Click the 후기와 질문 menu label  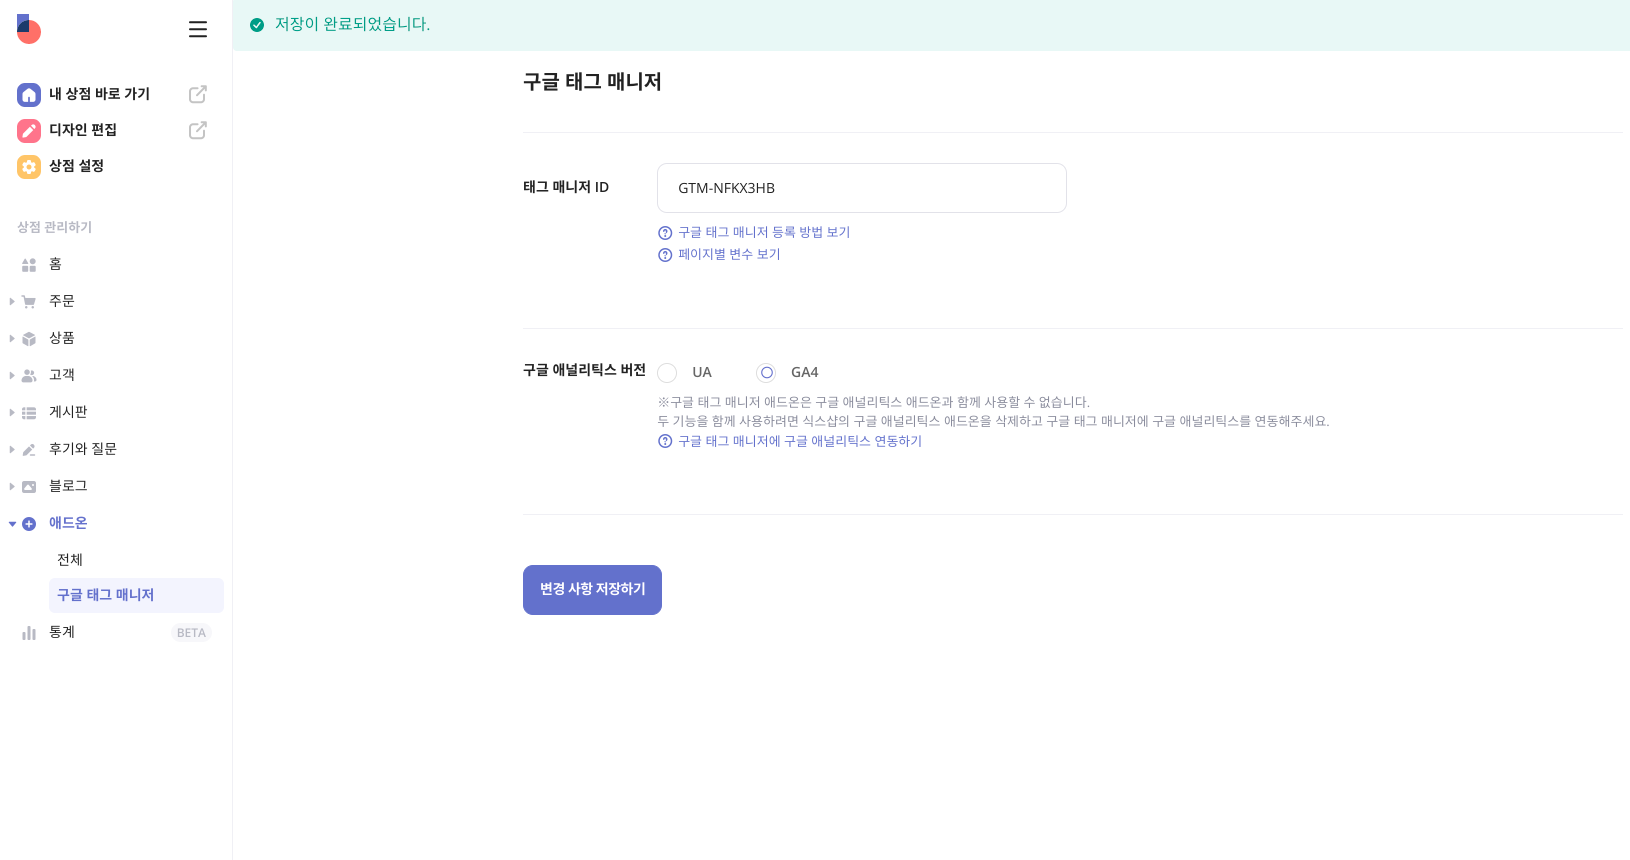click(x=83, y=449)
